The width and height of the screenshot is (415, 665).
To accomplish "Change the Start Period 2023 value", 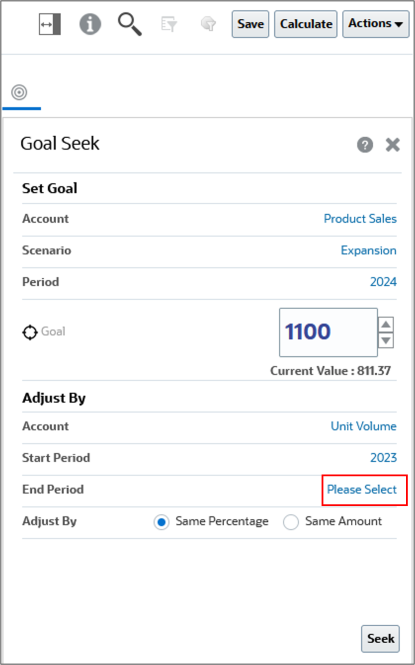I will coord(383,458).
